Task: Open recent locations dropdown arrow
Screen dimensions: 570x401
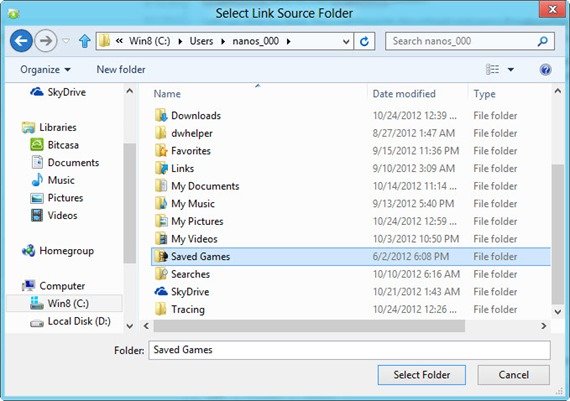Action: coord(66,41)
